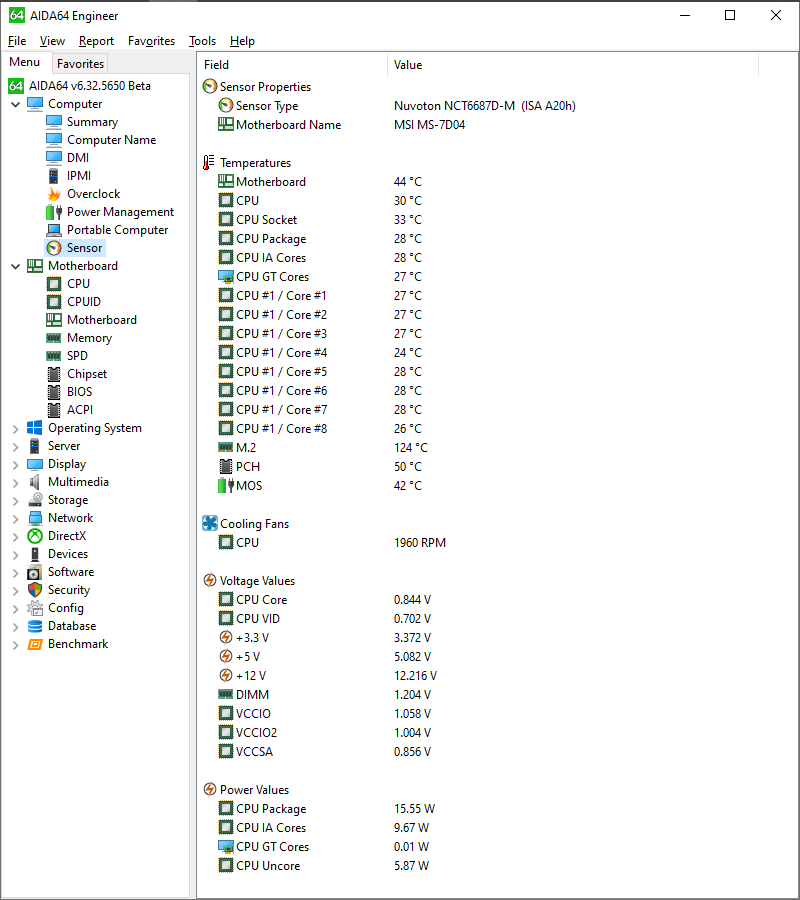Collapse the Computer tree node
The image size is (800, 900).
pyautogui.click(x=15, y=104)
